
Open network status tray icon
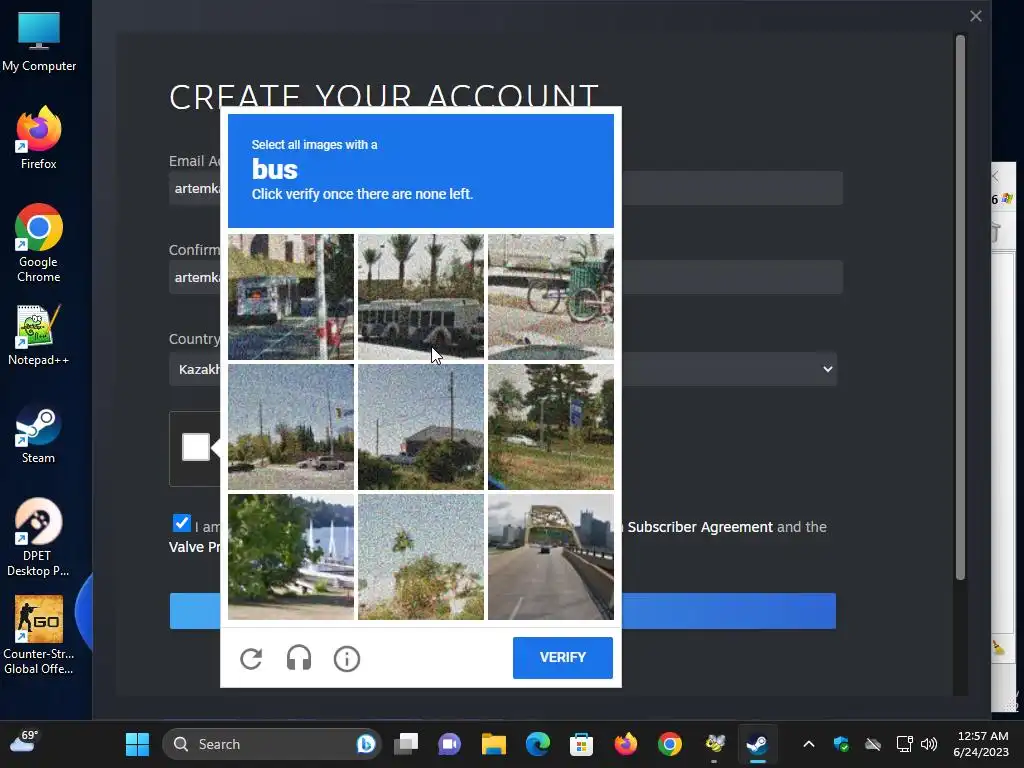904,744
